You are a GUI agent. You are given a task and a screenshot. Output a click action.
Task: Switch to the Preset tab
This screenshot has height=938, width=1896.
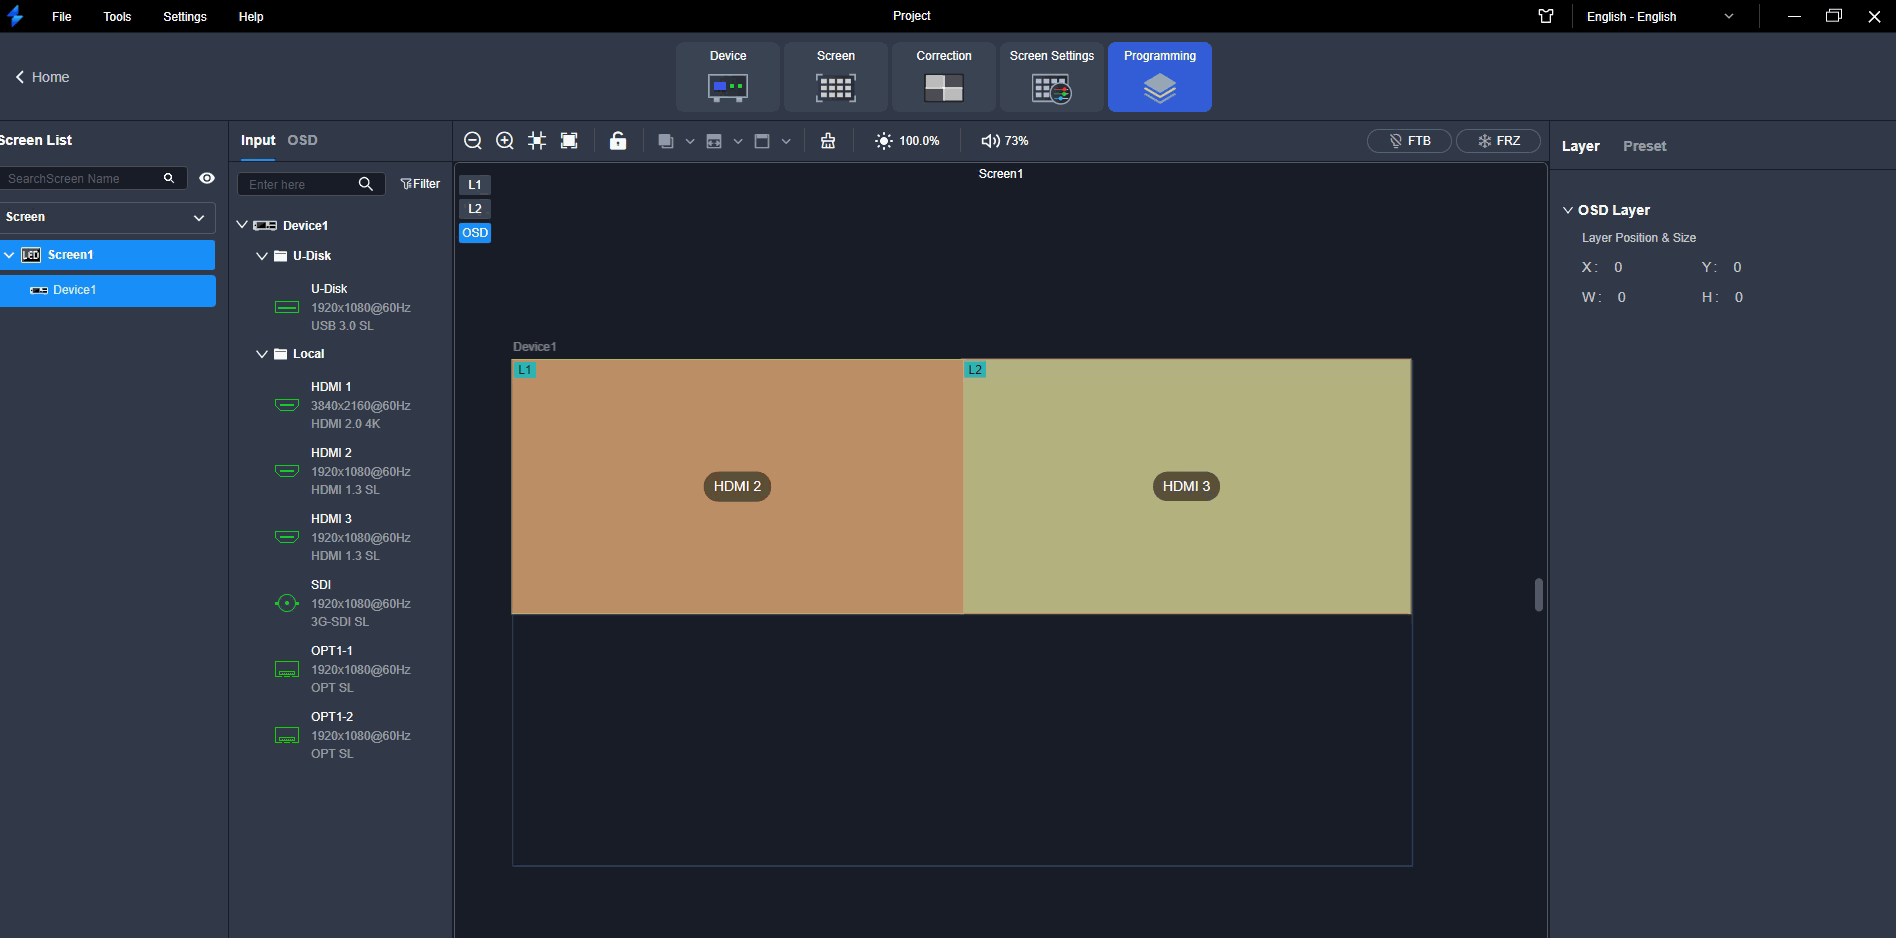[1644, 146]
